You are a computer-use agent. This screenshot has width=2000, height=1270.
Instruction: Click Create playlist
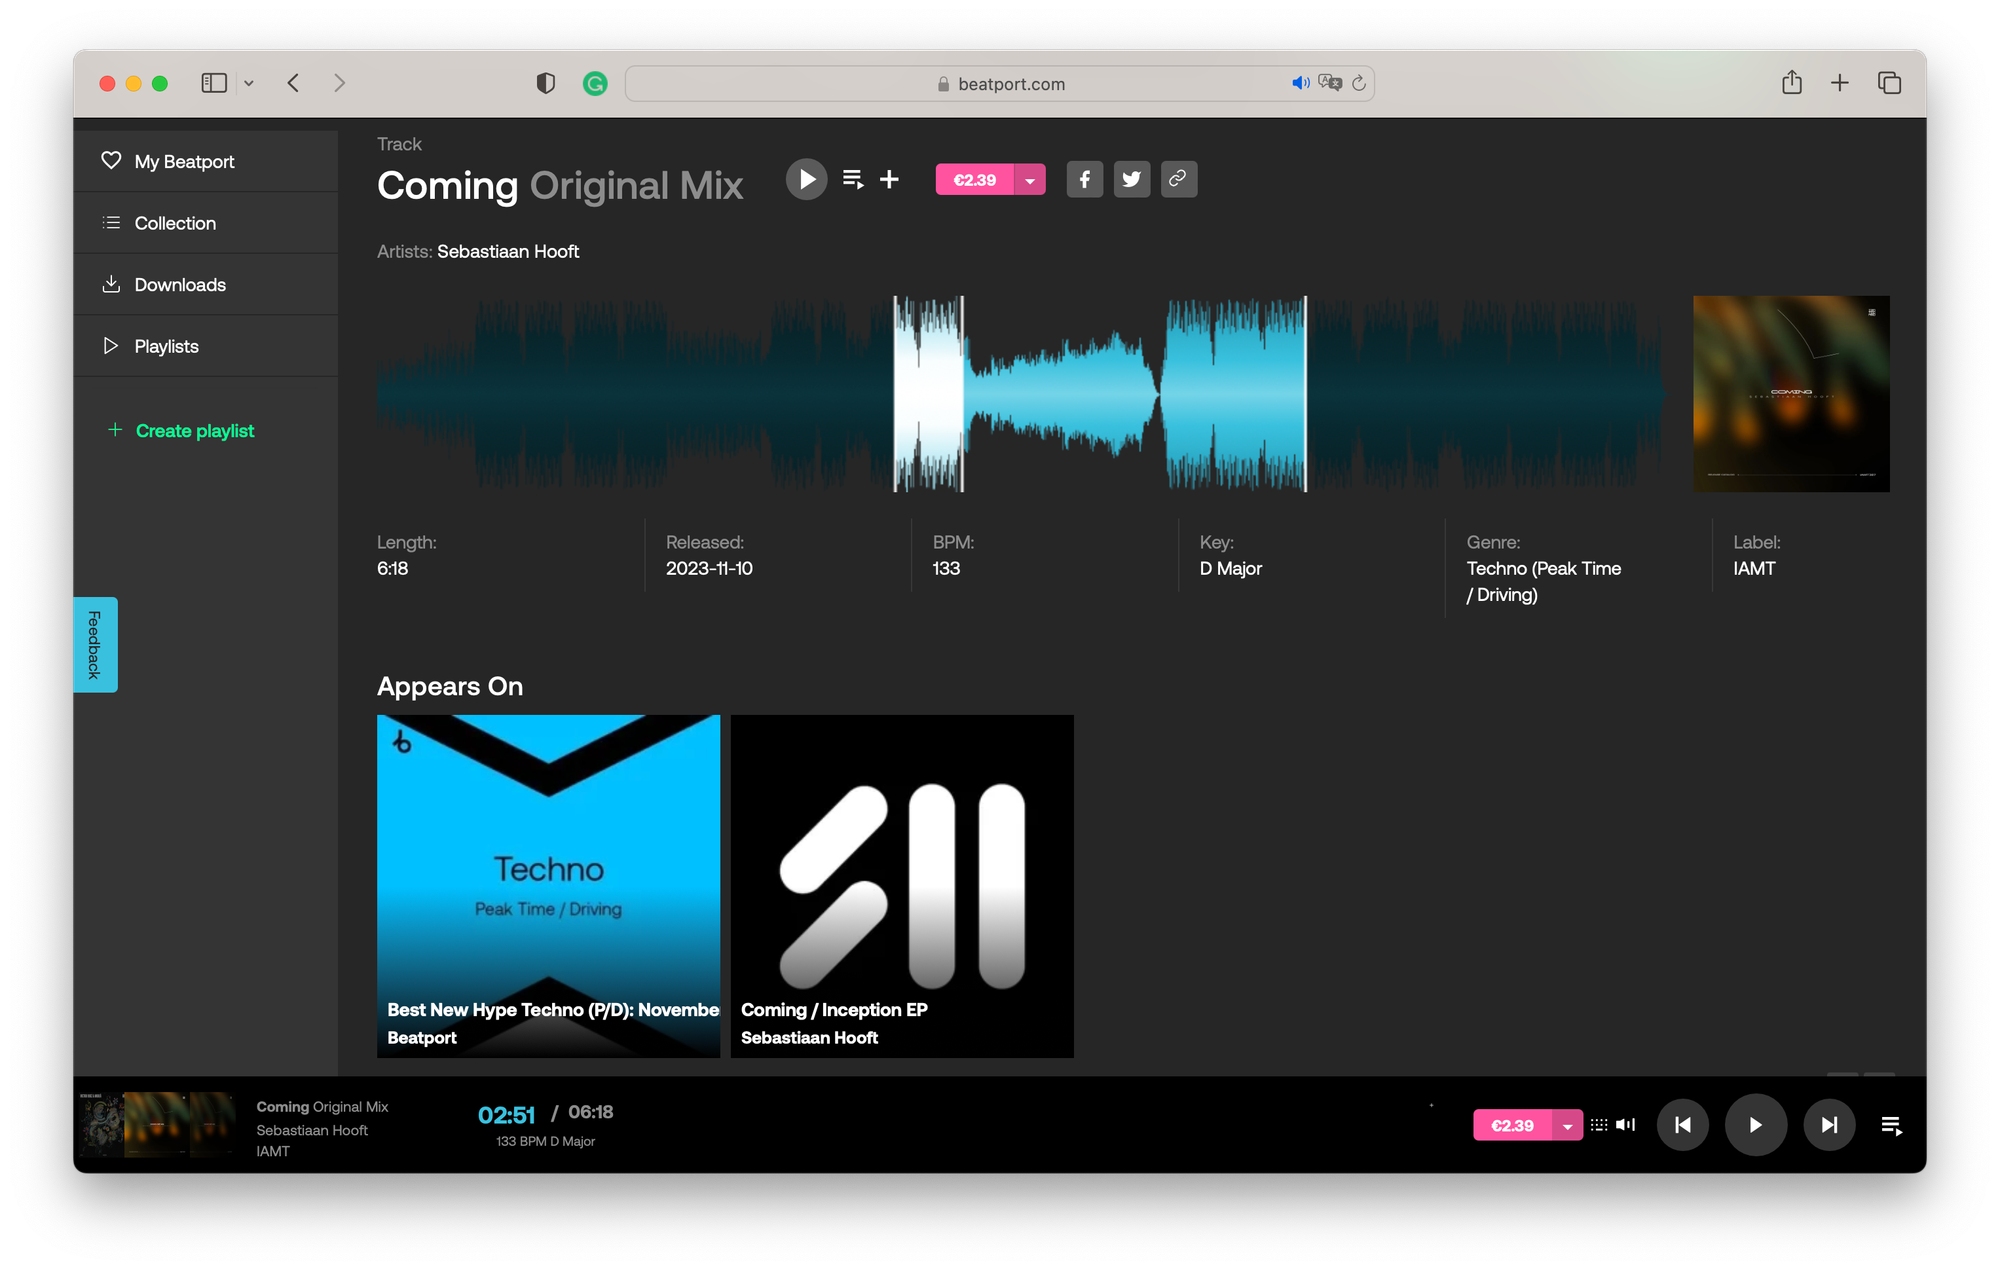tap(181, 431)
